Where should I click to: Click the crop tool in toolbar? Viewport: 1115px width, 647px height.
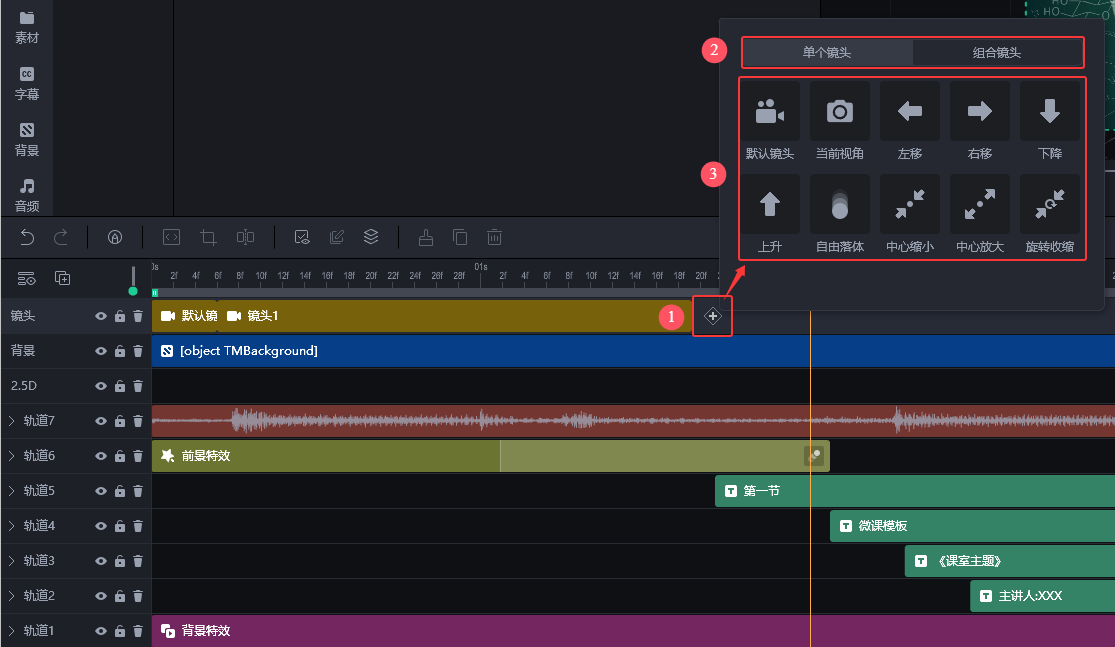208,237
